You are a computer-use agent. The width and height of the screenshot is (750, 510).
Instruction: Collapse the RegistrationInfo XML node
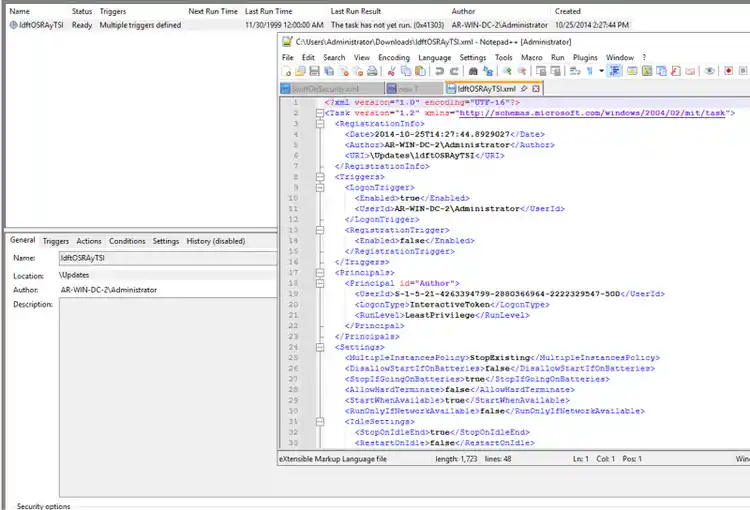click(x=319, y=123)
